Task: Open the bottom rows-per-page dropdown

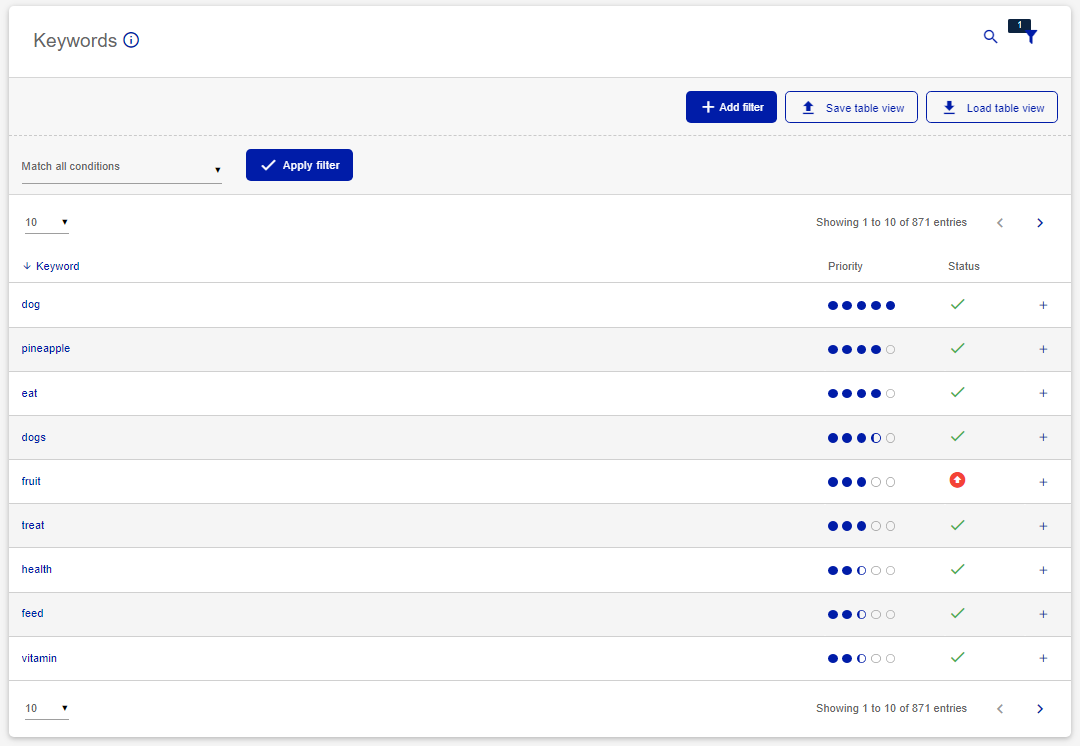Action: 46,709
